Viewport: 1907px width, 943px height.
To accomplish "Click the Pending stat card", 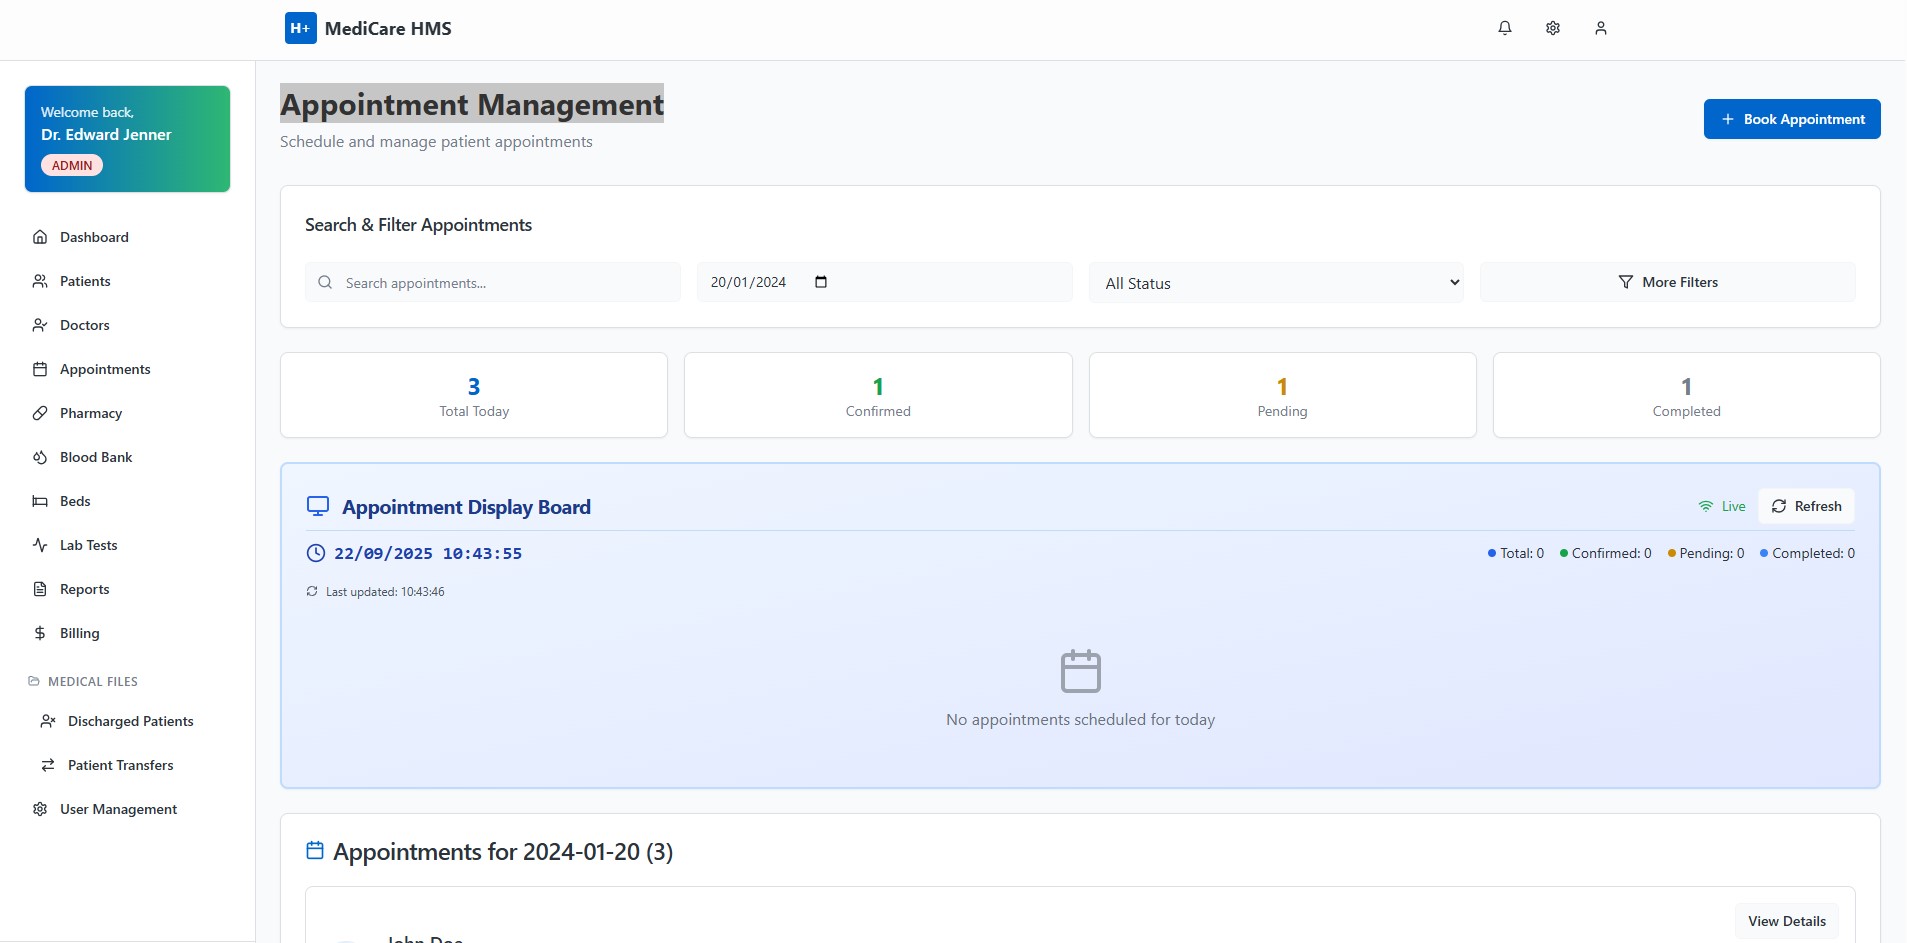I will pyautogui.click(x=1282, y=395).
